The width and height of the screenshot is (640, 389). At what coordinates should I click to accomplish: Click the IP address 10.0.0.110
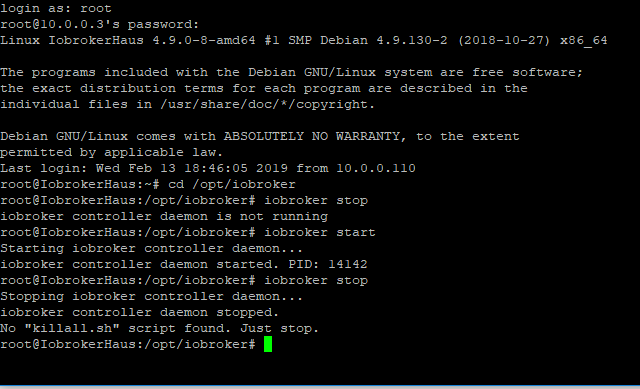[x=376, y=168]
